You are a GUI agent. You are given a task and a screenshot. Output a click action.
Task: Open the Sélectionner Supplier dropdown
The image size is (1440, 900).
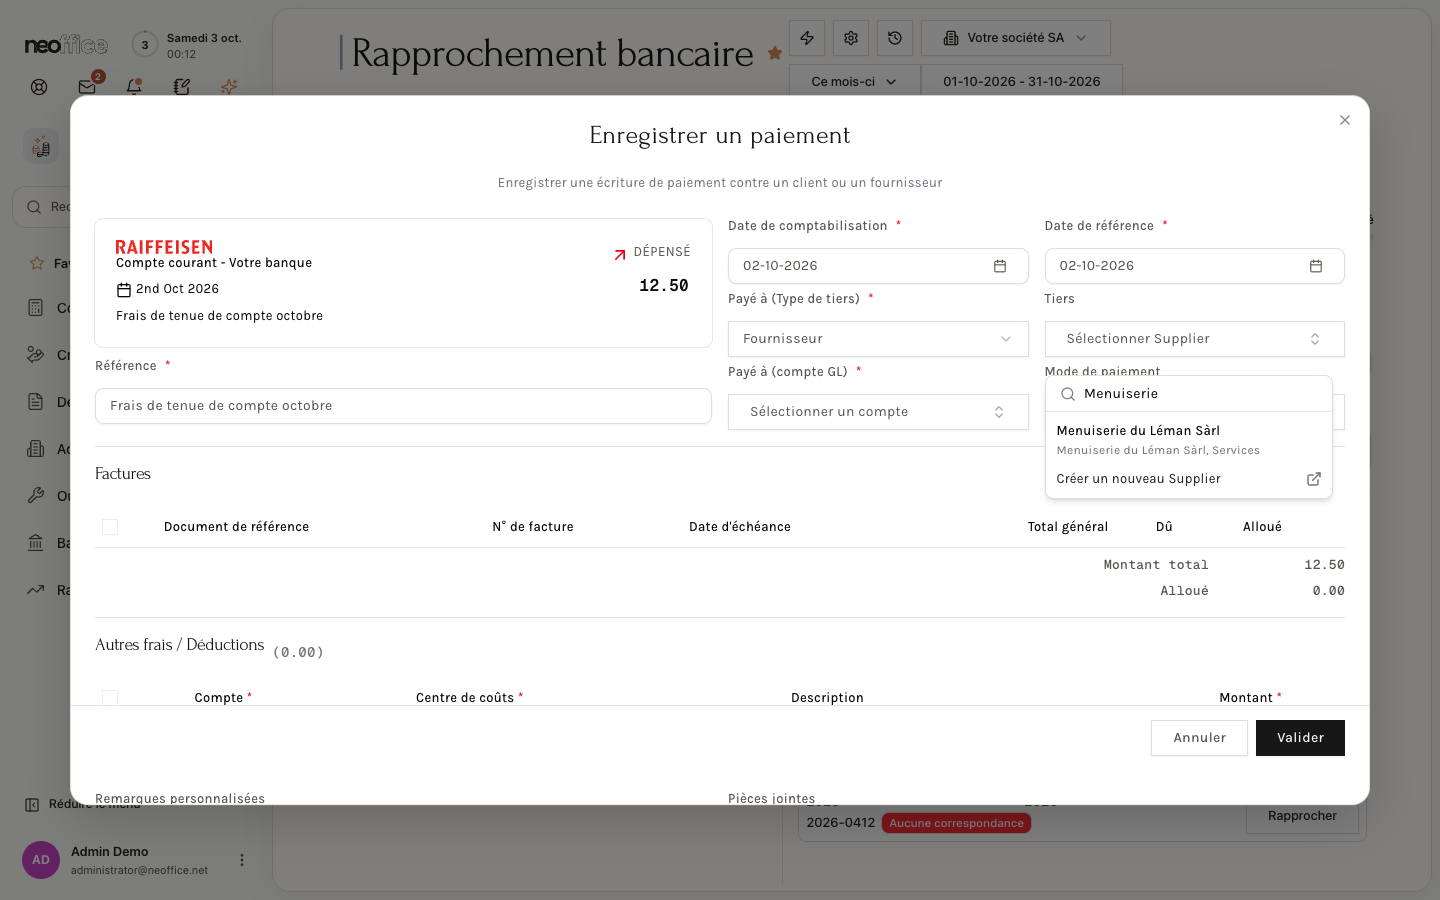tap(1194, 339)
